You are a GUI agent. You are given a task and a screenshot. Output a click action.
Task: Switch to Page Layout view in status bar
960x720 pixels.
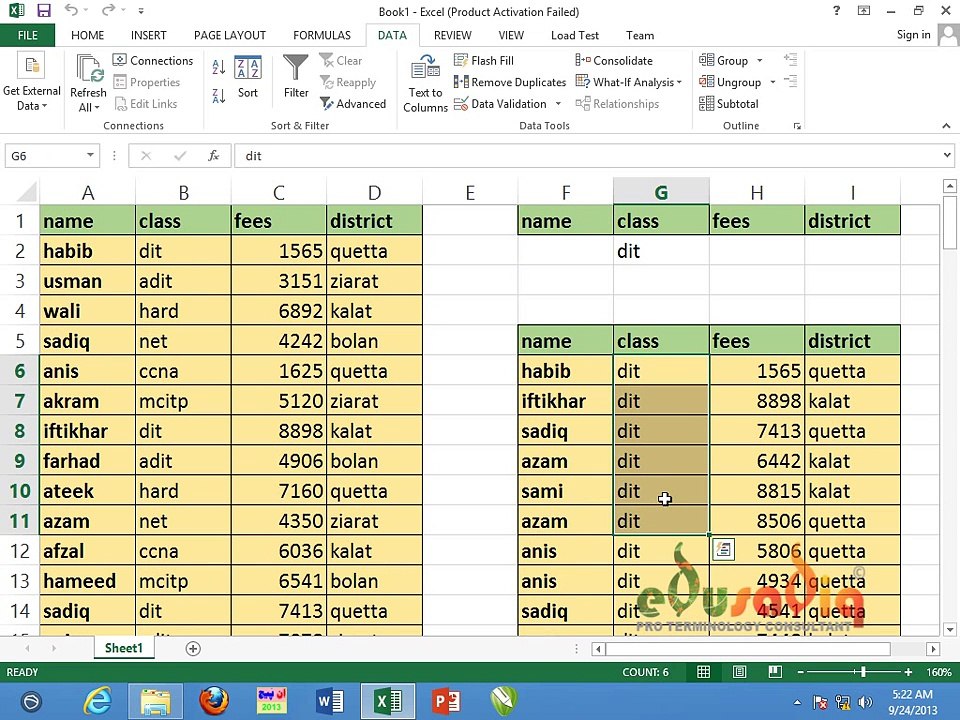coord(740,672)
